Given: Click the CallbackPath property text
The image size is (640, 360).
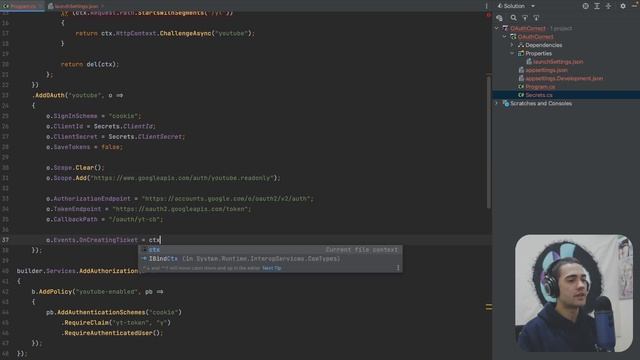Looking at the screenshot, I should pyautogui.click(x=76, y=220).
